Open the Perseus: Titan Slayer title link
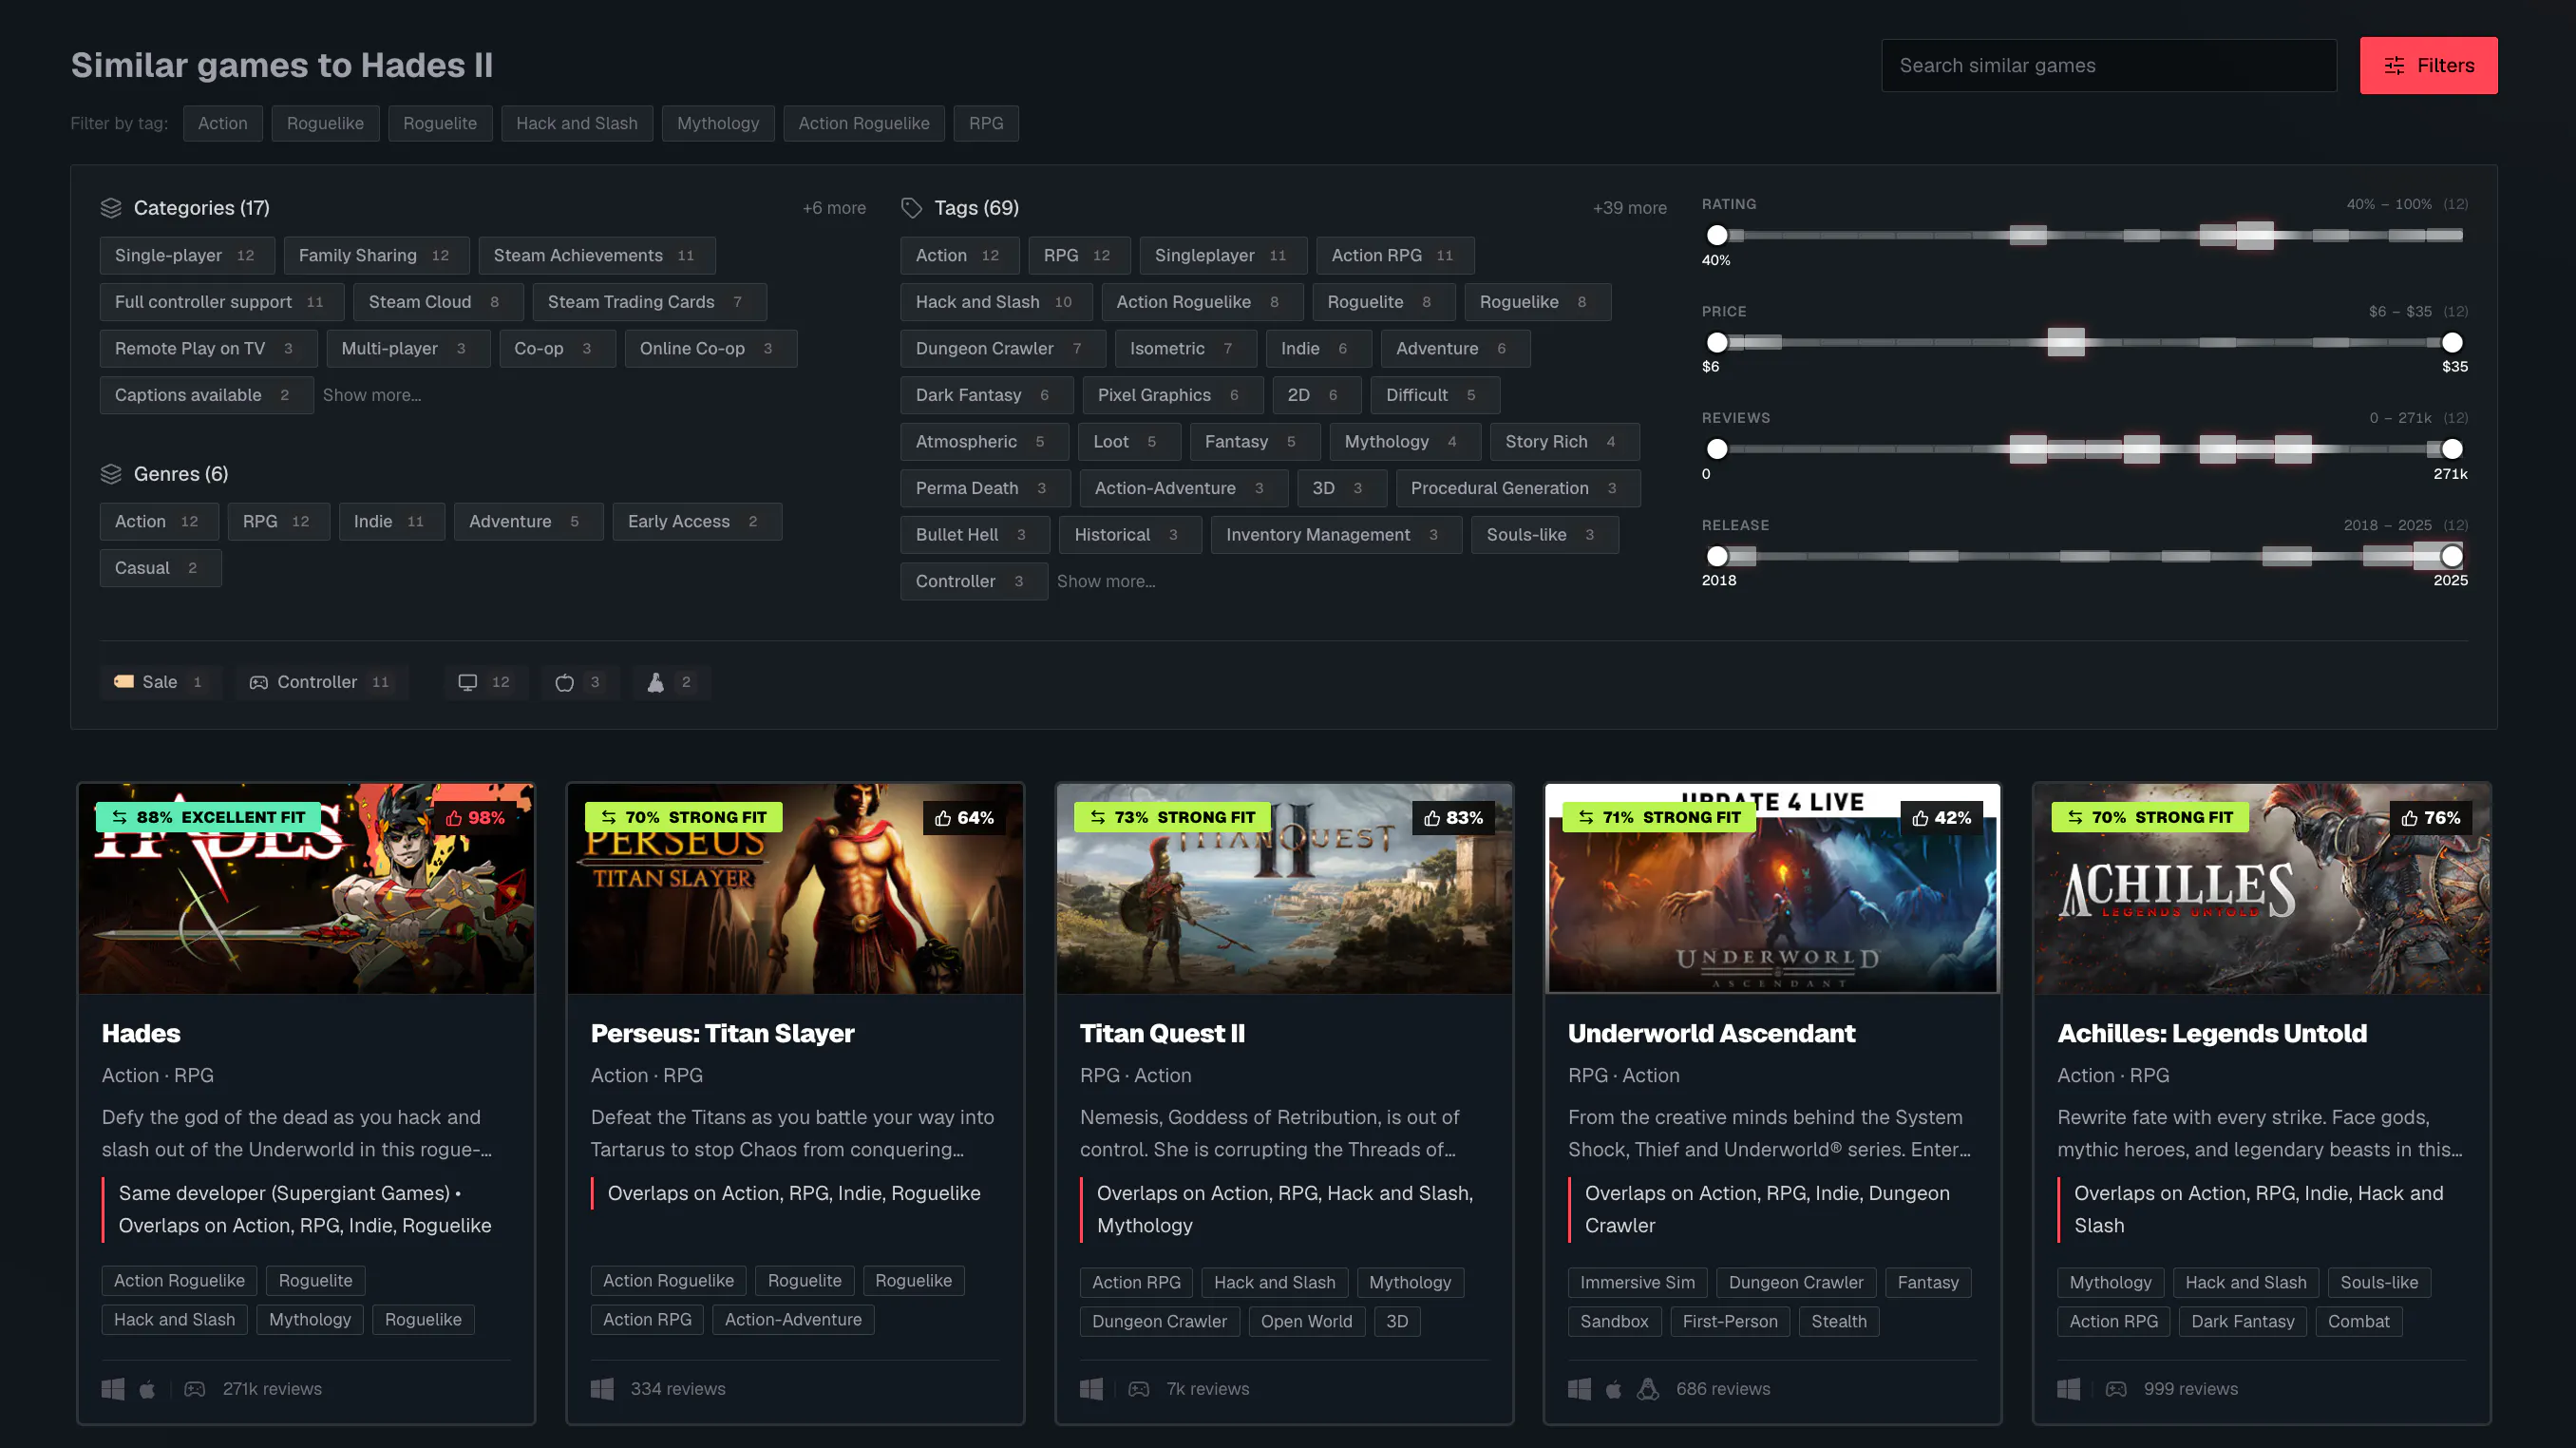Screen dimensions: 2576x1448 [x=722, y=1034]
